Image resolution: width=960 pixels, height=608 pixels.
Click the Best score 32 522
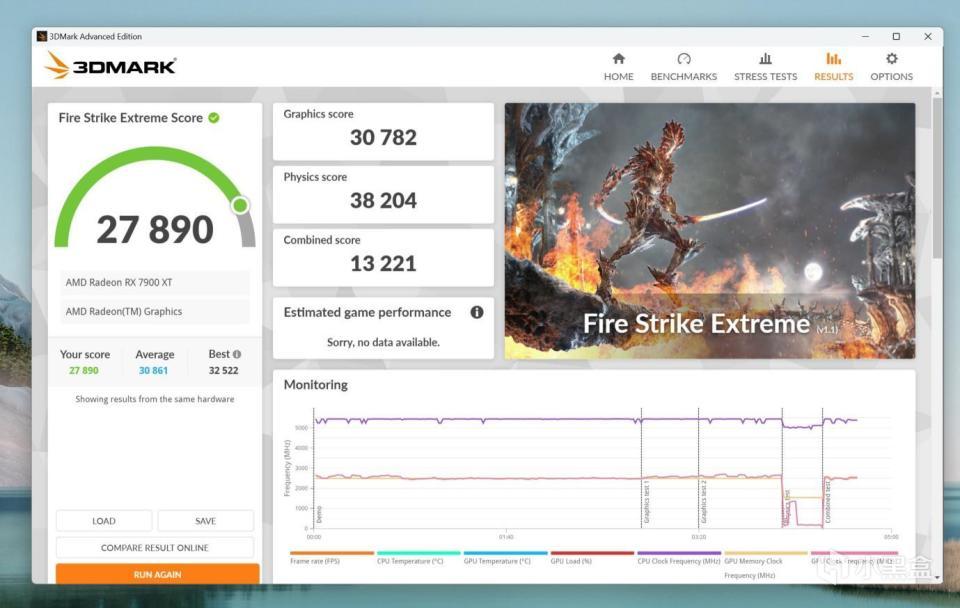[223, 370]
